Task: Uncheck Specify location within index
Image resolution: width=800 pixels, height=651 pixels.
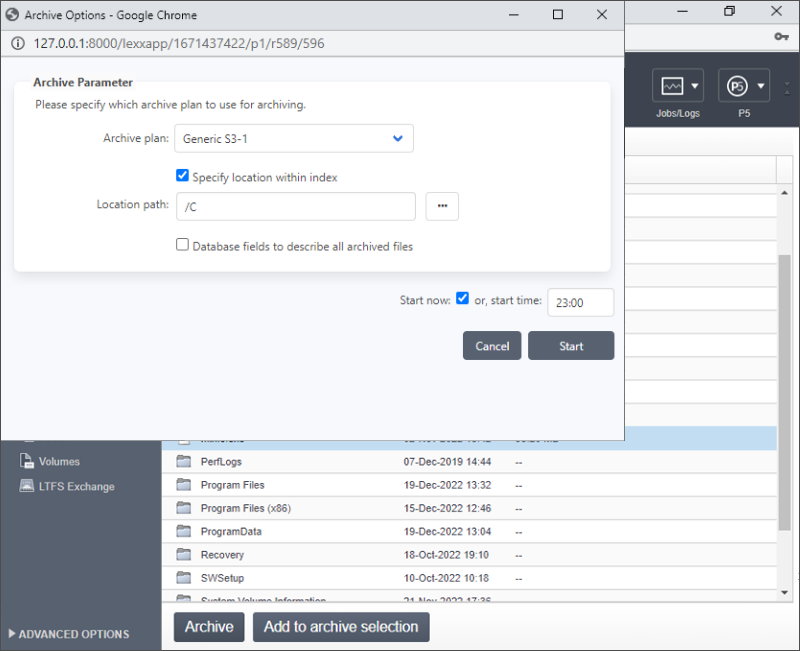Action: [182, 176]
